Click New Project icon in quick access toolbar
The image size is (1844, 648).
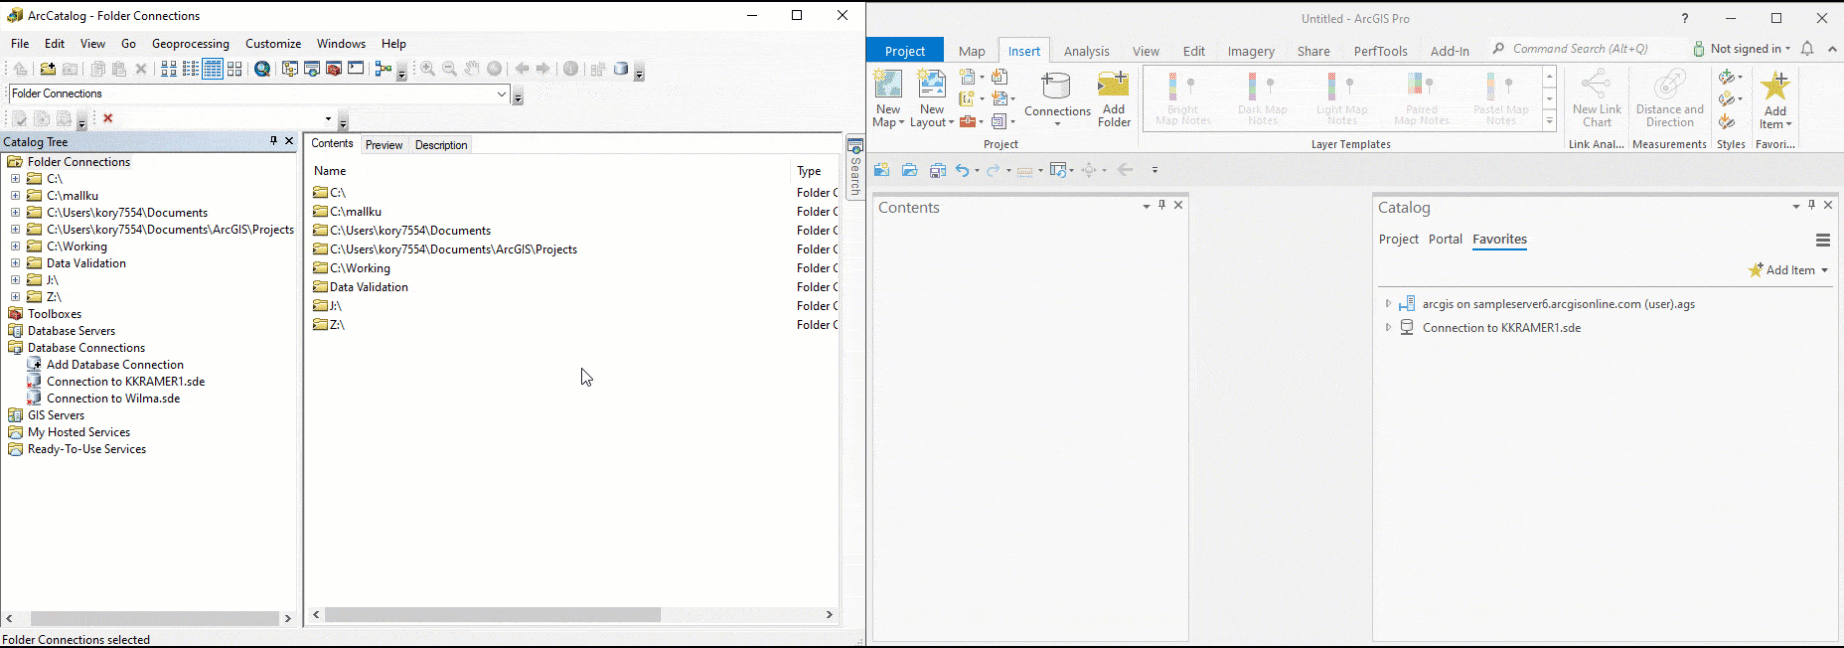pos(882,170)
